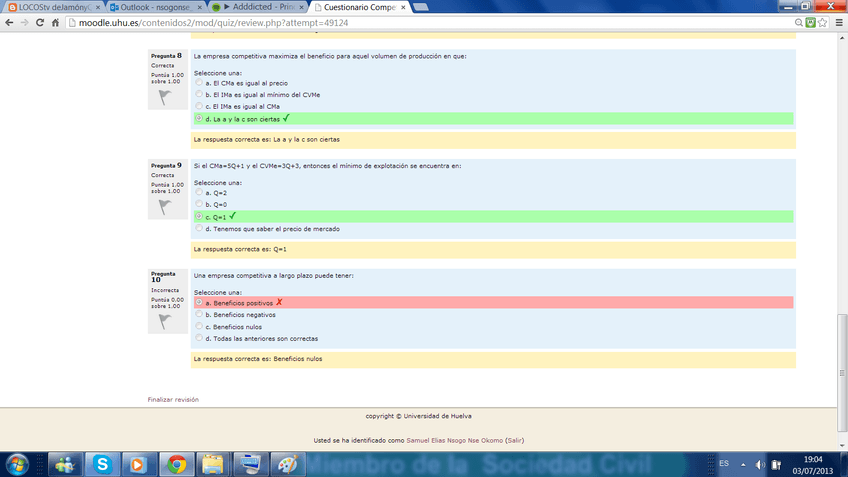The image size is (848, 477).
Task: Click the flag icon for question 10
Action: 163,321
